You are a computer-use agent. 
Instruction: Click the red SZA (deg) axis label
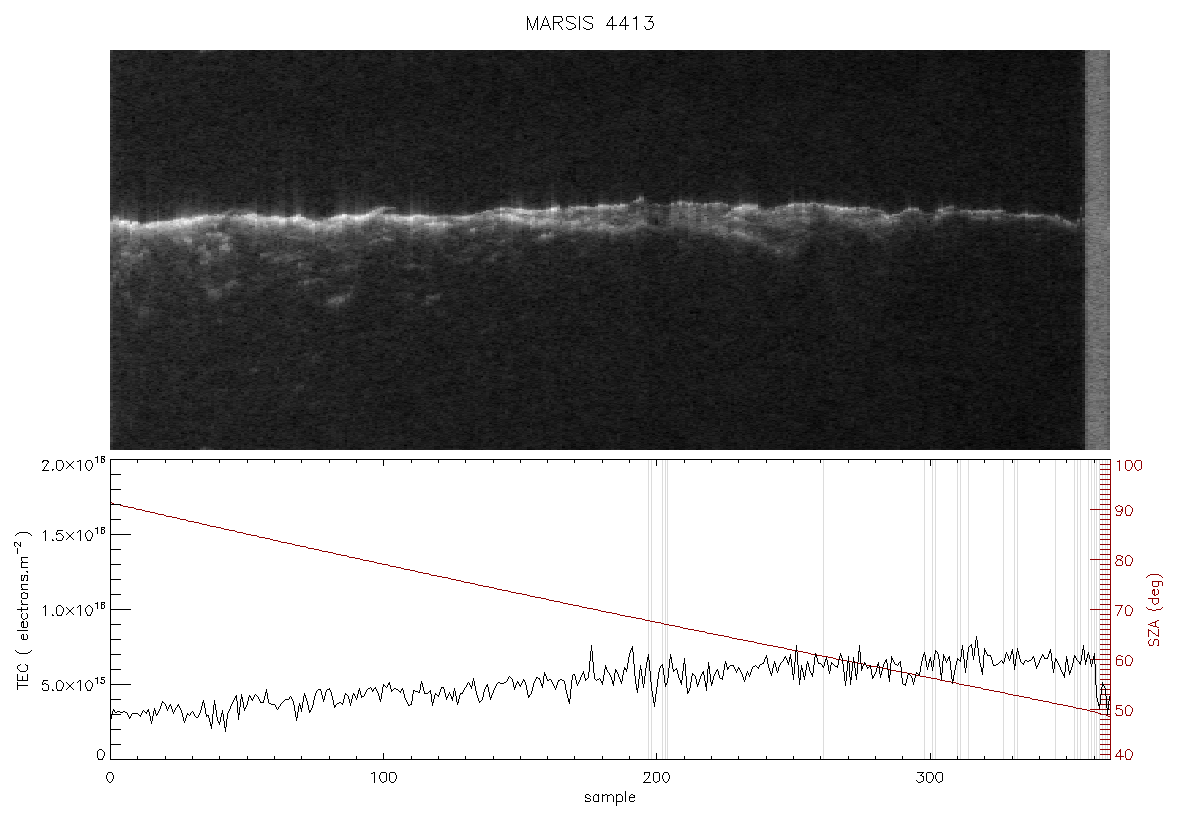coord(1155,610)
